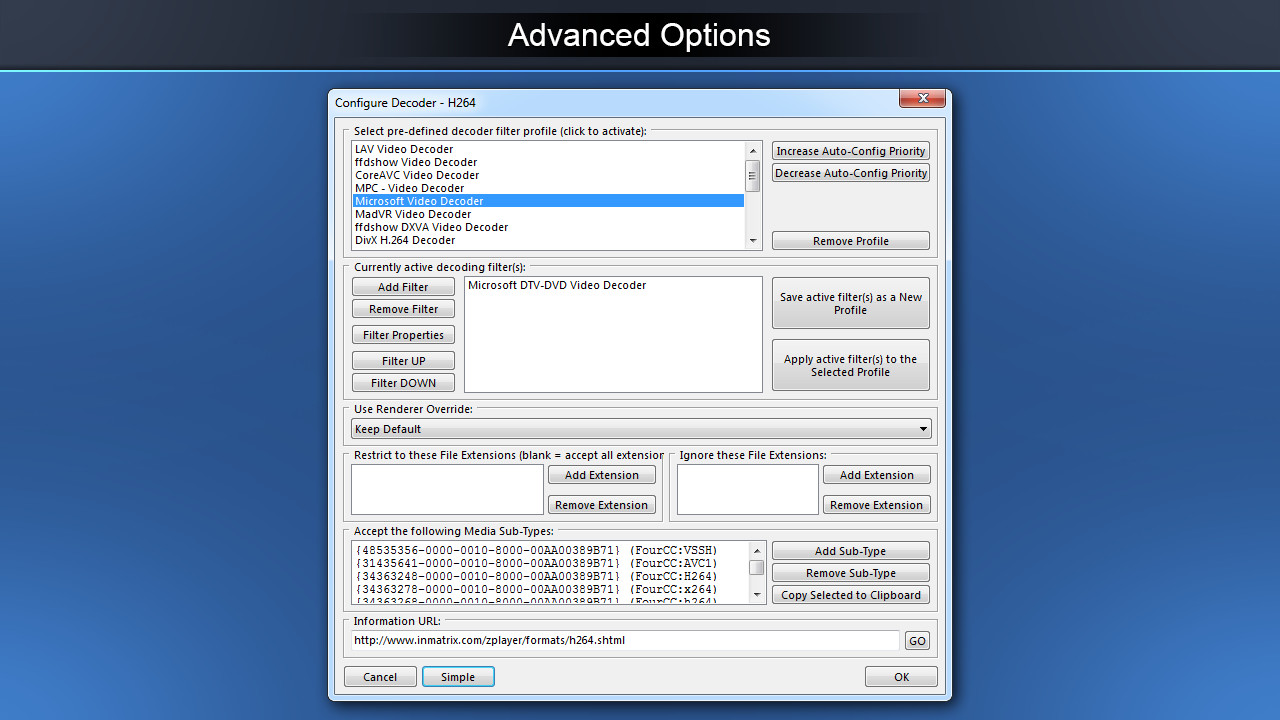
Task: Apply active filters to the Selected Profile
Action: 850,365
